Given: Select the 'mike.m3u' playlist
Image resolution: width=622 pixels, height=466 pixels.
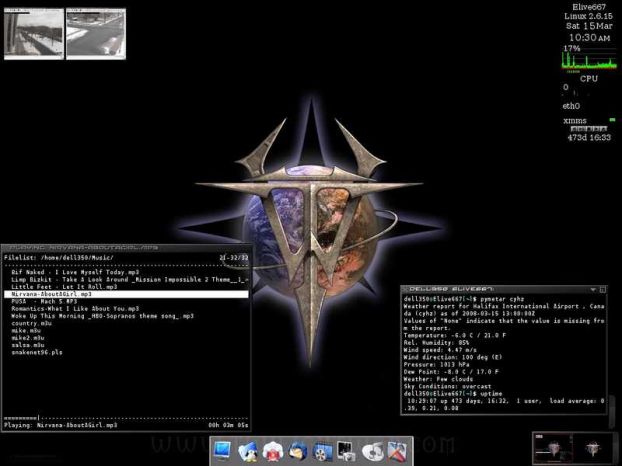Looking at the screenshot, I should (x=26, y=330).
